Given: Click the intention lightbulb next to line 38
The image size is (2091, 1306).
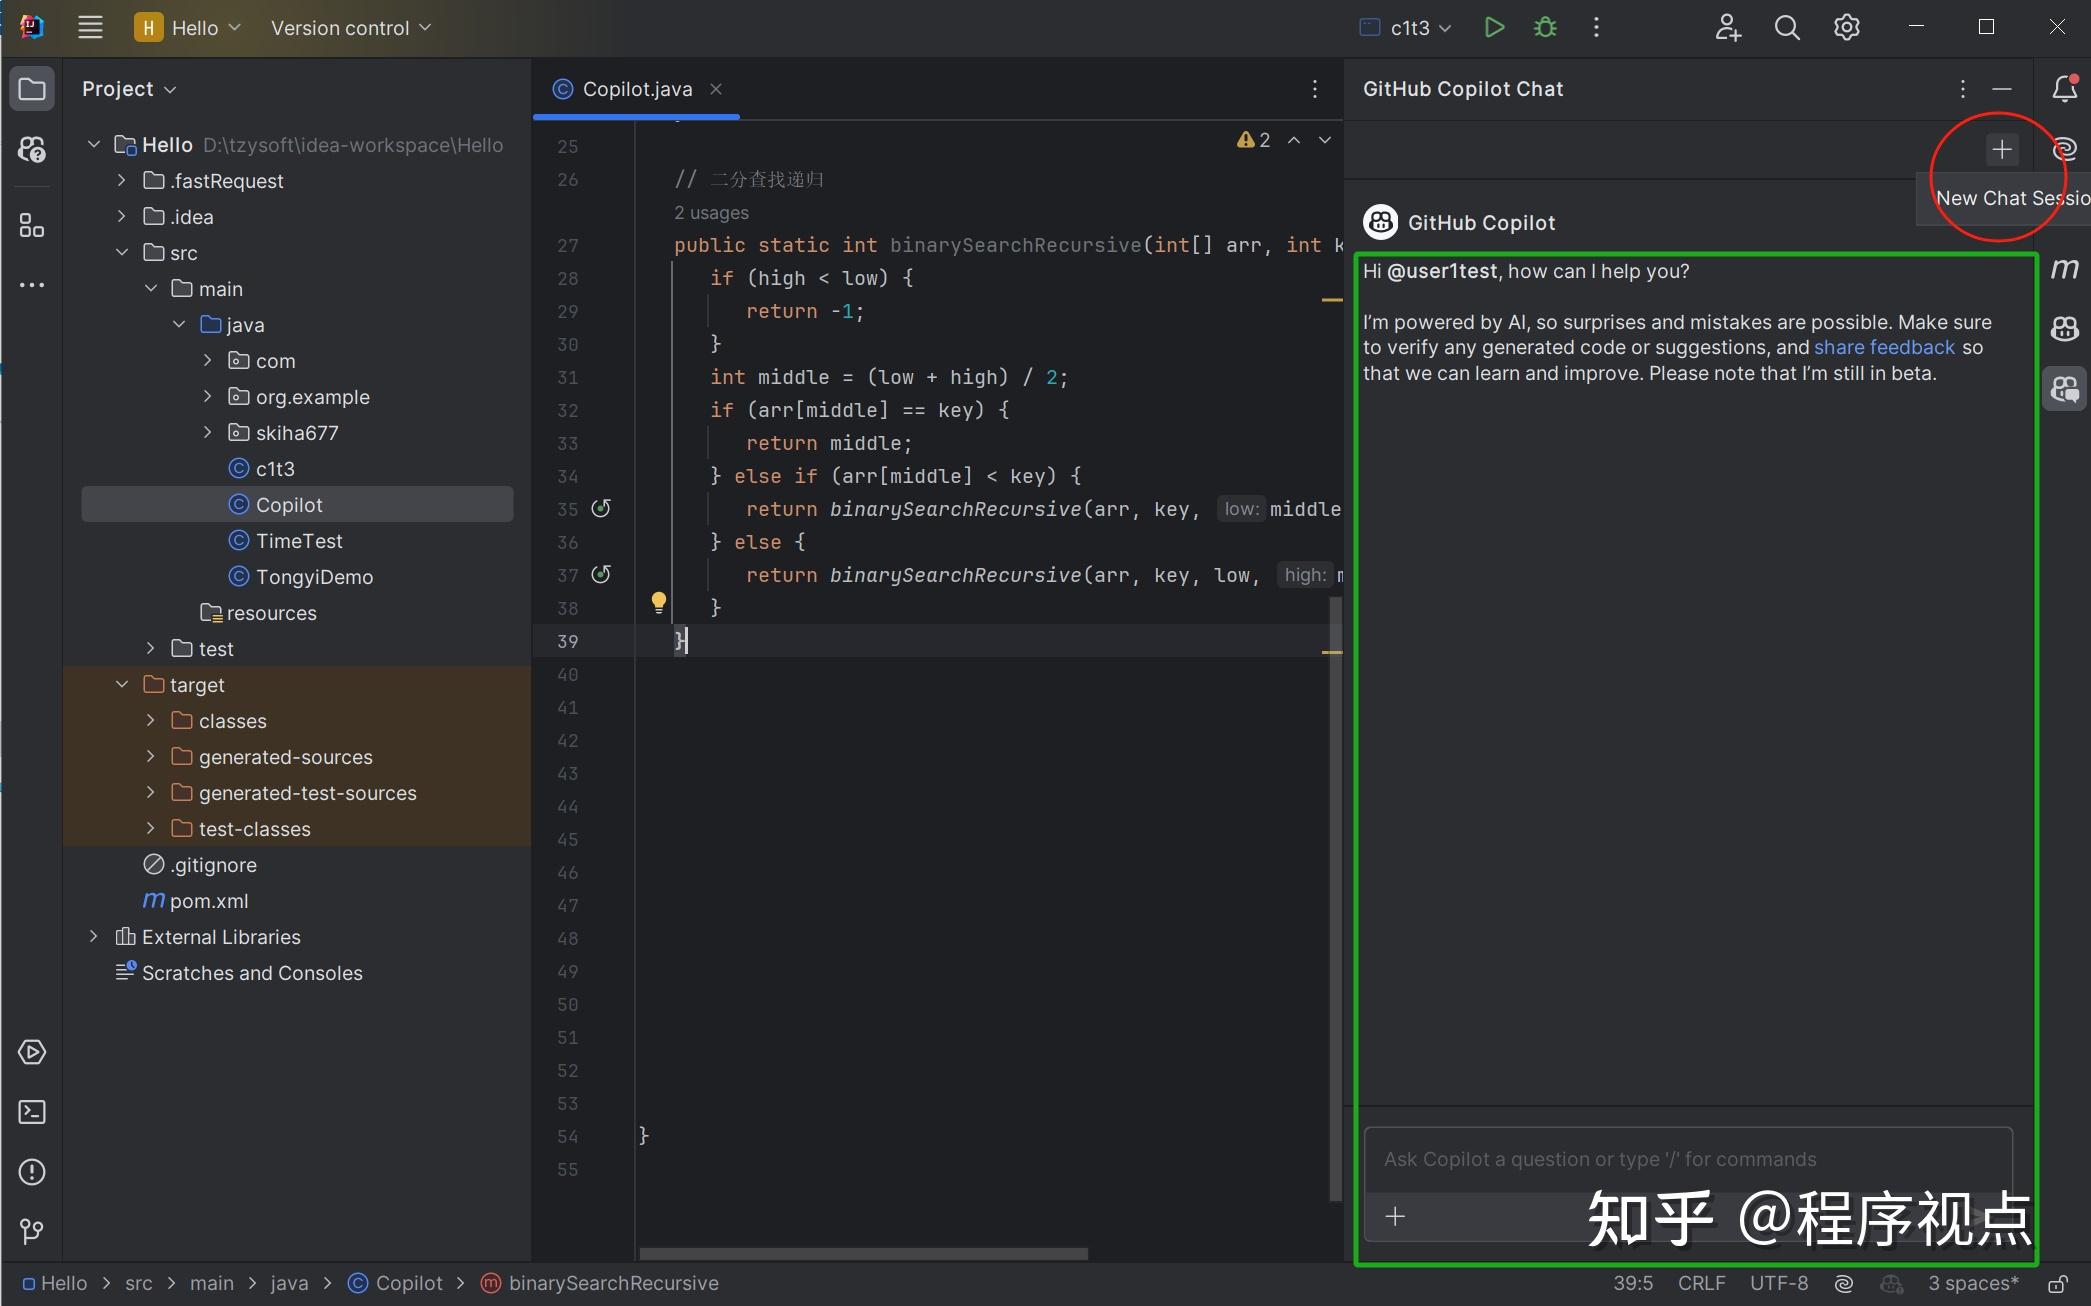Looking at the screenshot, I should 658,602.
